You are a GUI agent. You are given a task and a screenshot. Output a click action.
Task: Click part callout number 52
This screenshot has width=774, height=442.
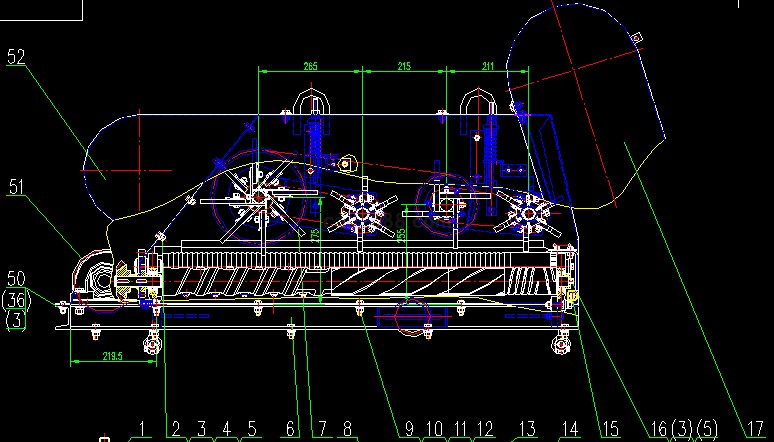click(x=16, y=58)
